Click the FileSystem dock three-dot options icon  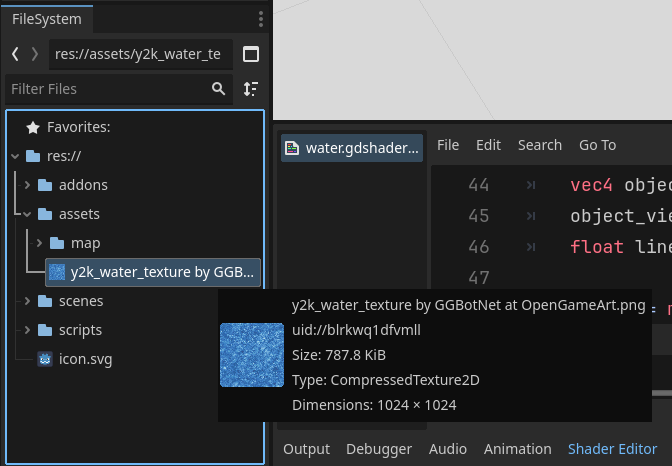click(260, 18)
